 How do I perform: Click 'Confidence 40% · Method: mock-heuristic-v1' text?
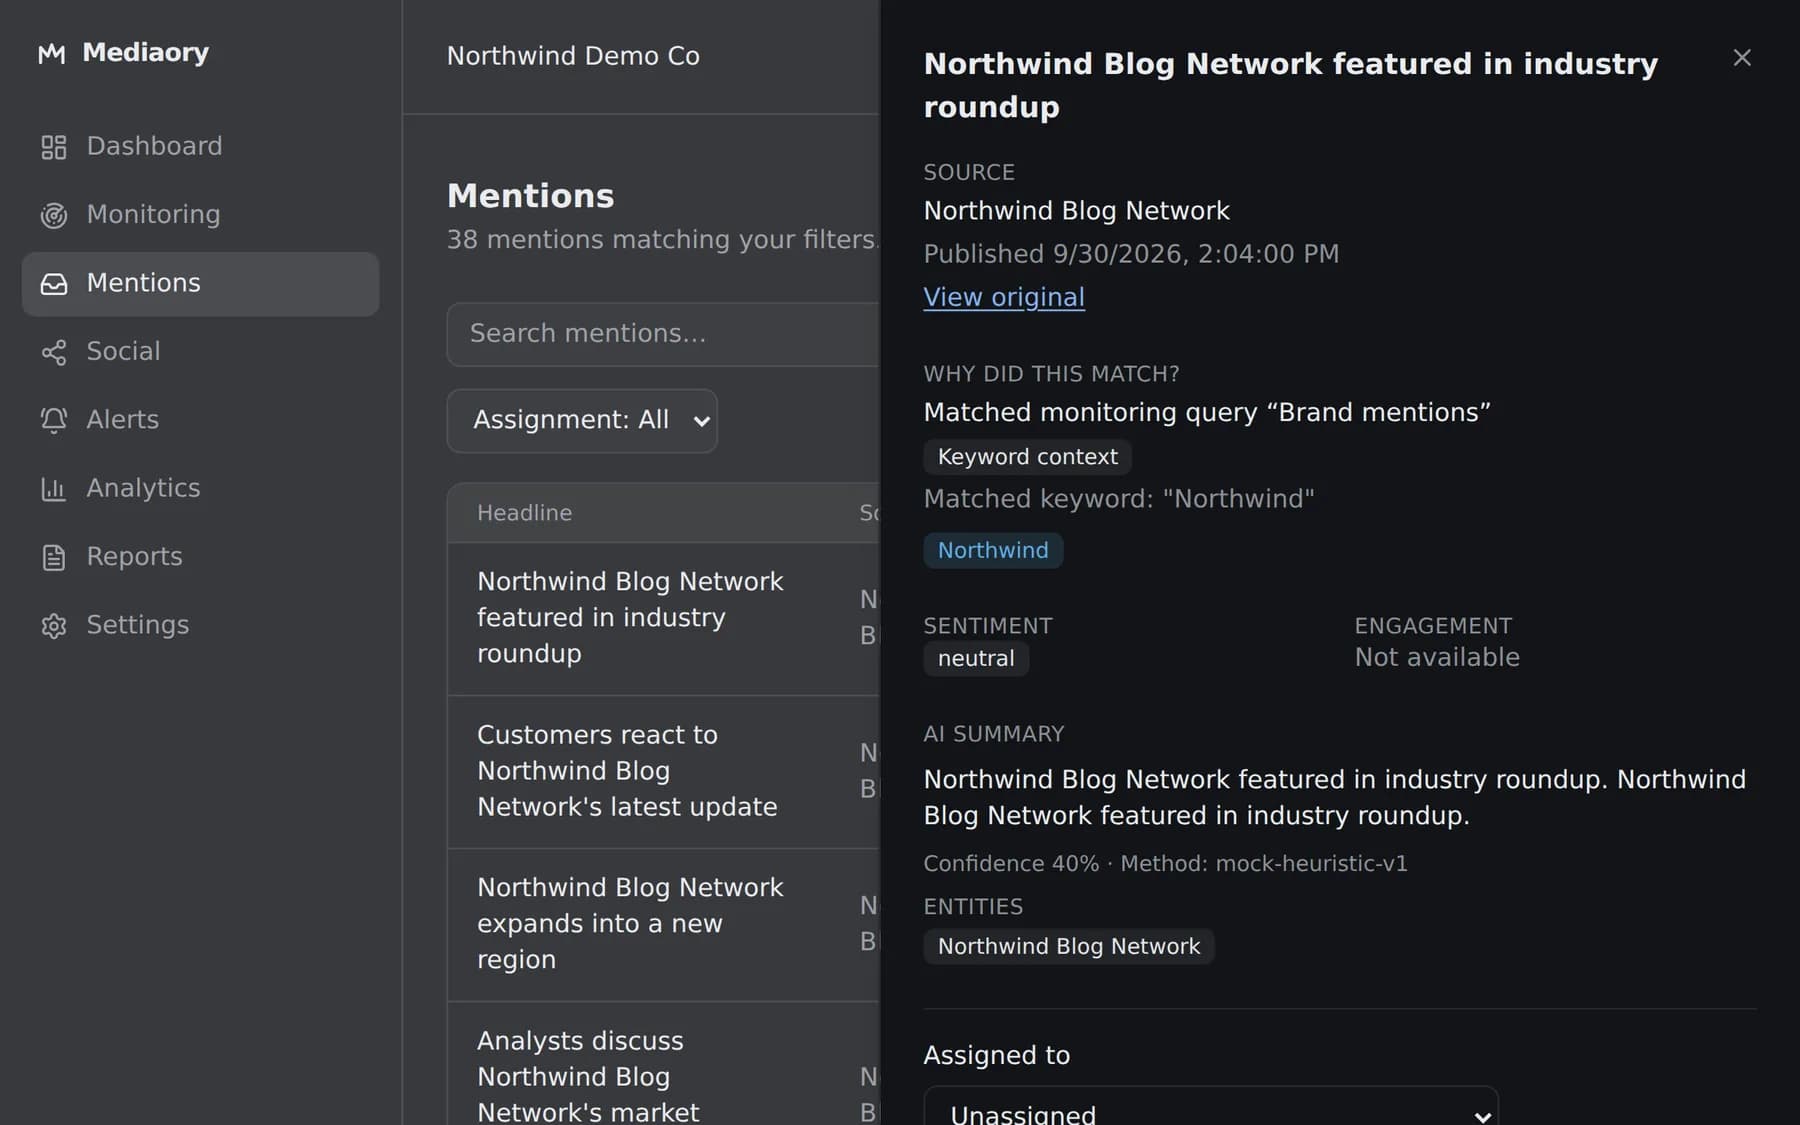[1165, 864]
